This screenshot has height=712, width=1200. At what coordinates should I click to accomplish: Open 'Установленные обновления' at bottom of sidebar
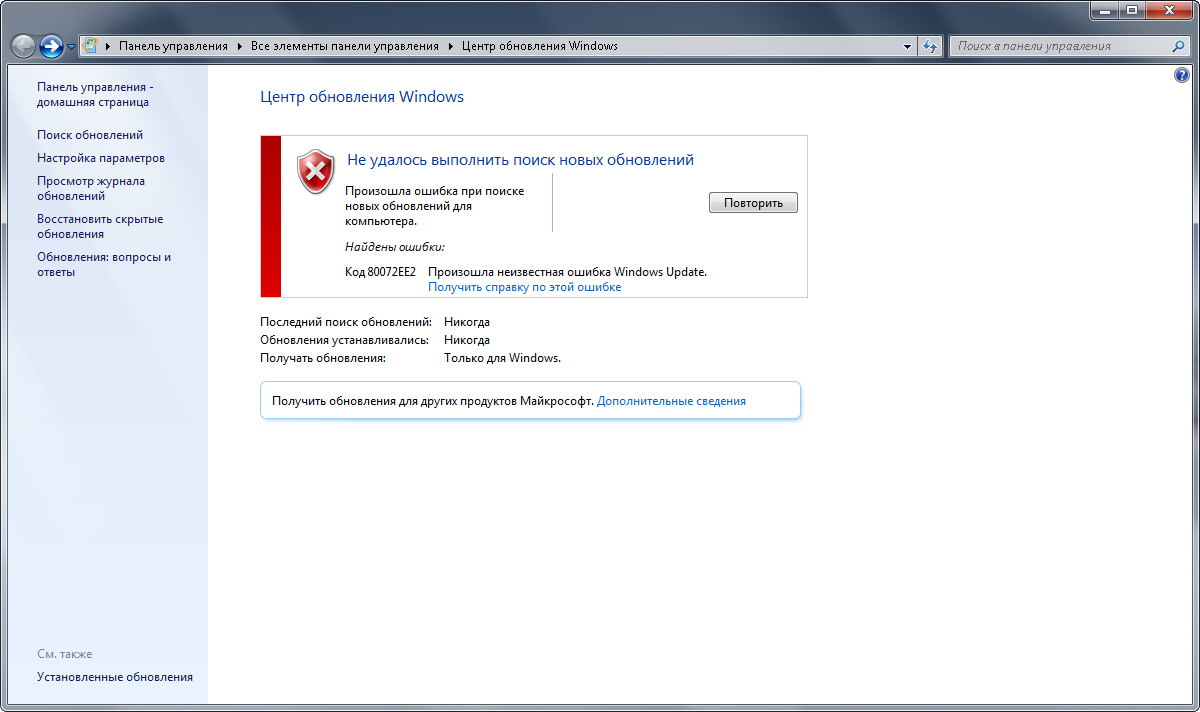click(115, 677)
